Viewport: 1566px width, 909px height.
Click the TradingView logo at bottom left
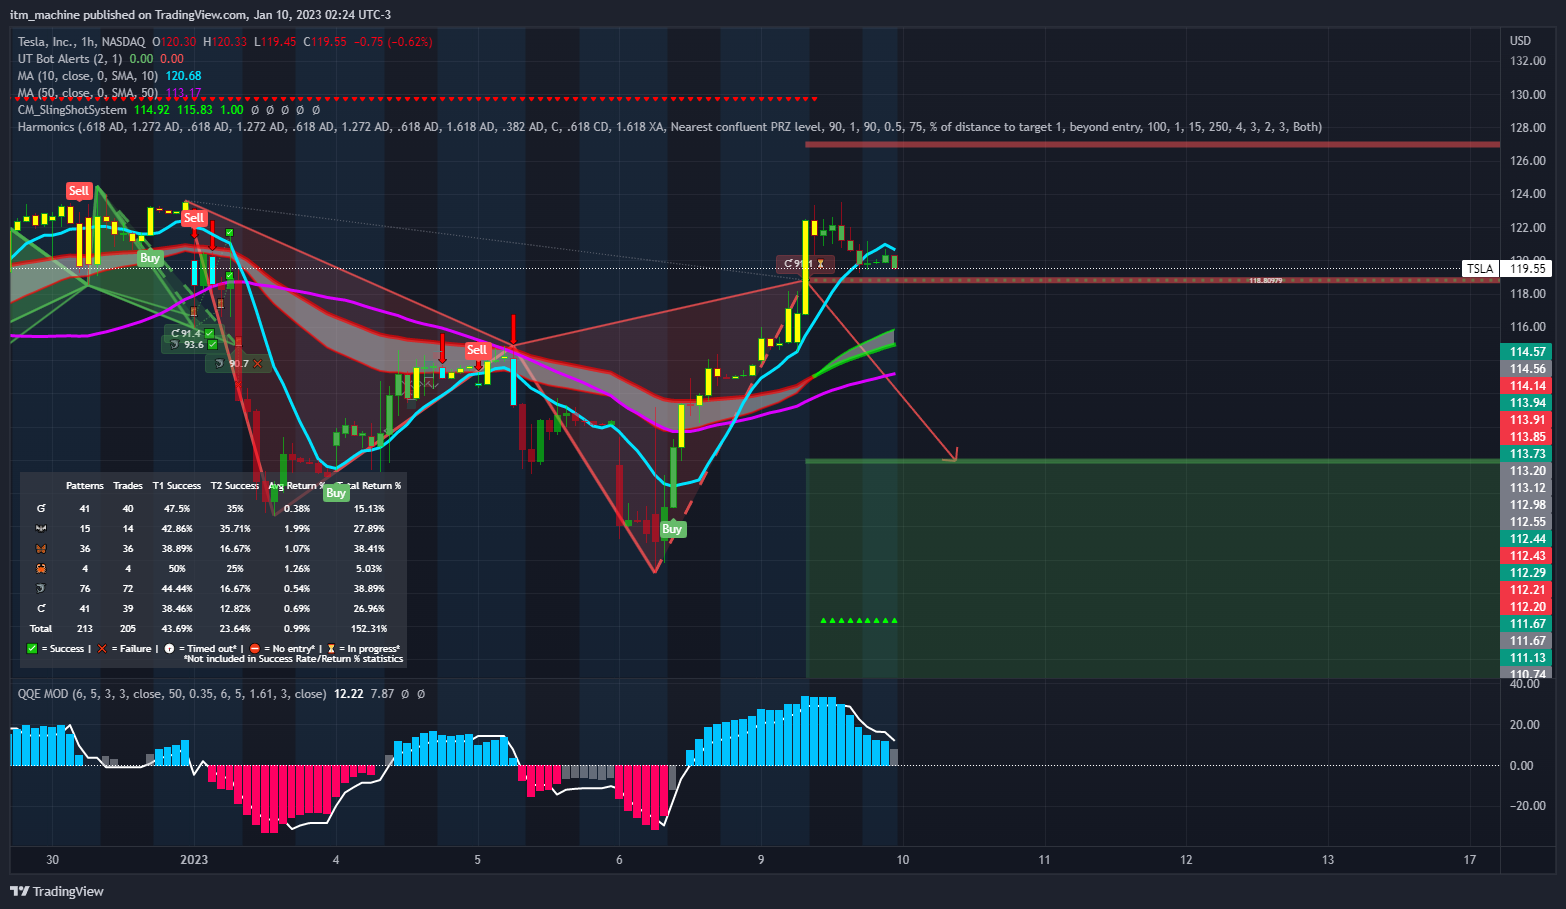pyautogui.click(x=57, y=891)
